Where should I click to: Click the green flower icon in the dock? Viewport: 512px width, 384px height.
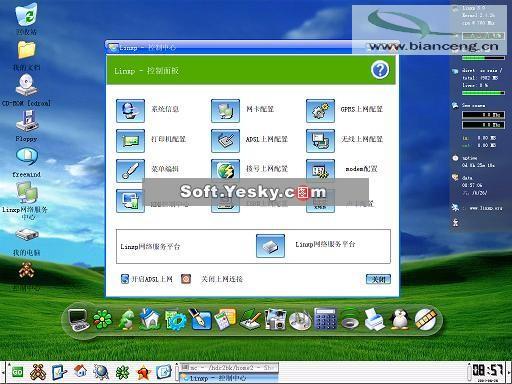(x=103, y=319)
